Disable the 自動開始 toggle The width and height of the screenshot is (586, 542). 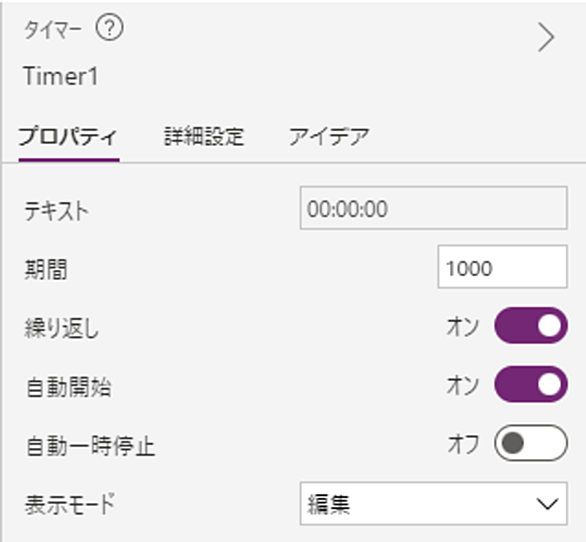531,384
